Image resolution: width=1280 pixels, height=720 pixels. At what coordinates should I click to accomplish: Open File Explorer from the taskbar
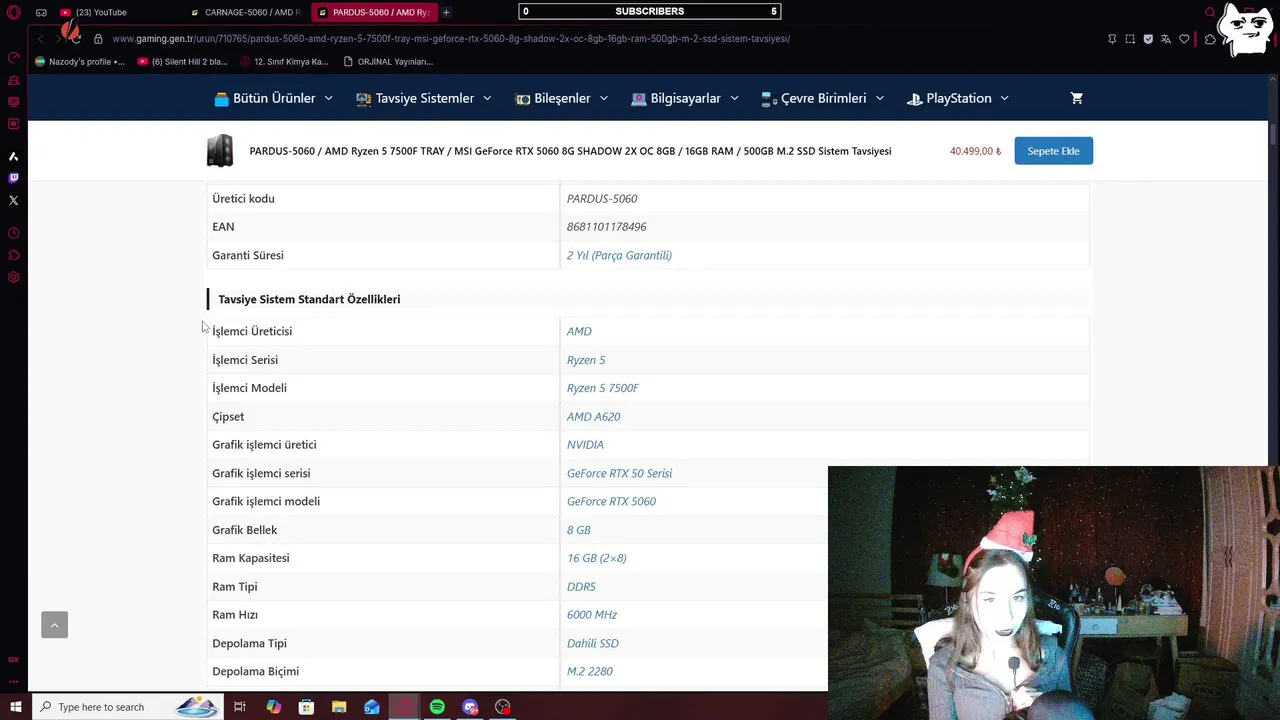coord(339,707)
